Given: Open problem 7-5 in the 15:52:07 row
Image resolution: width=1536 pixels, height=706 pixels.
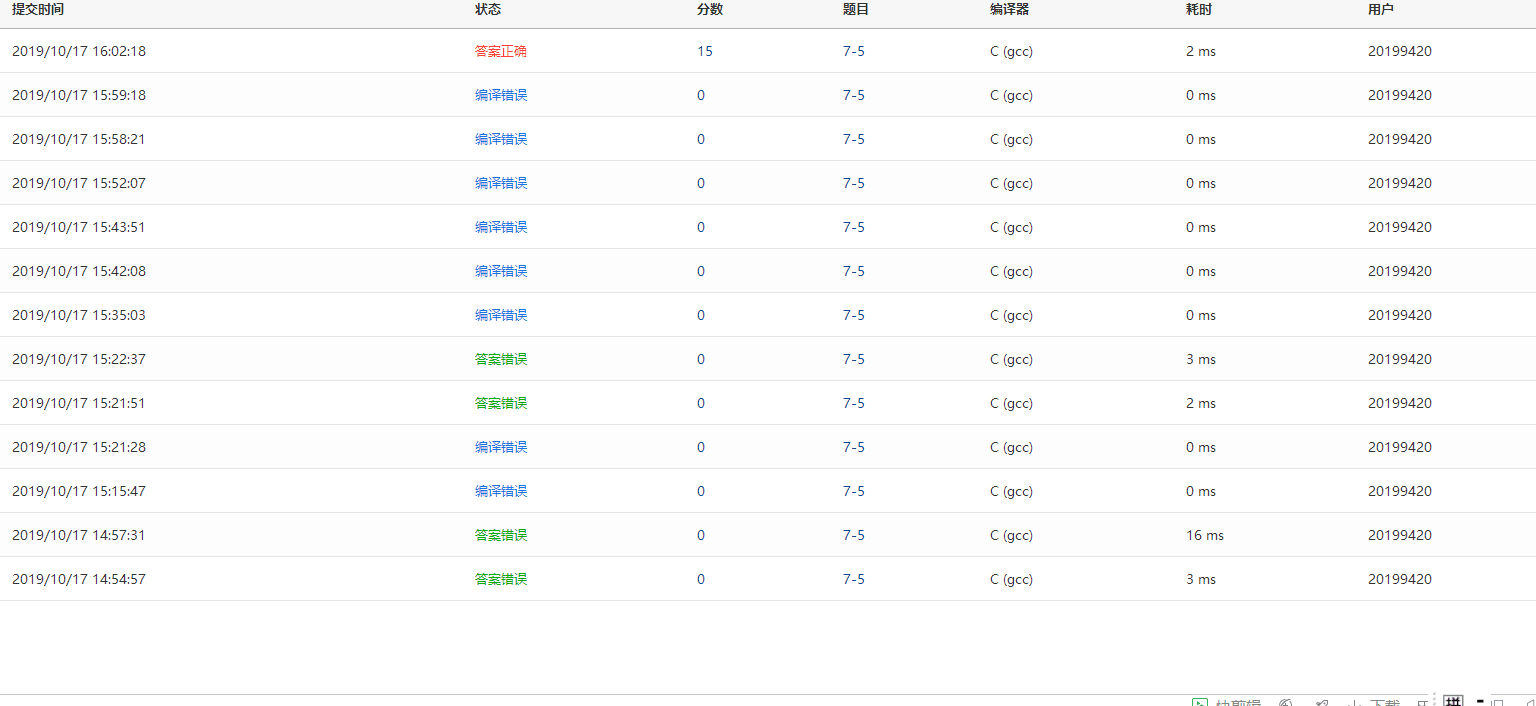Looking at the screenshot, I should click(854, 183).
